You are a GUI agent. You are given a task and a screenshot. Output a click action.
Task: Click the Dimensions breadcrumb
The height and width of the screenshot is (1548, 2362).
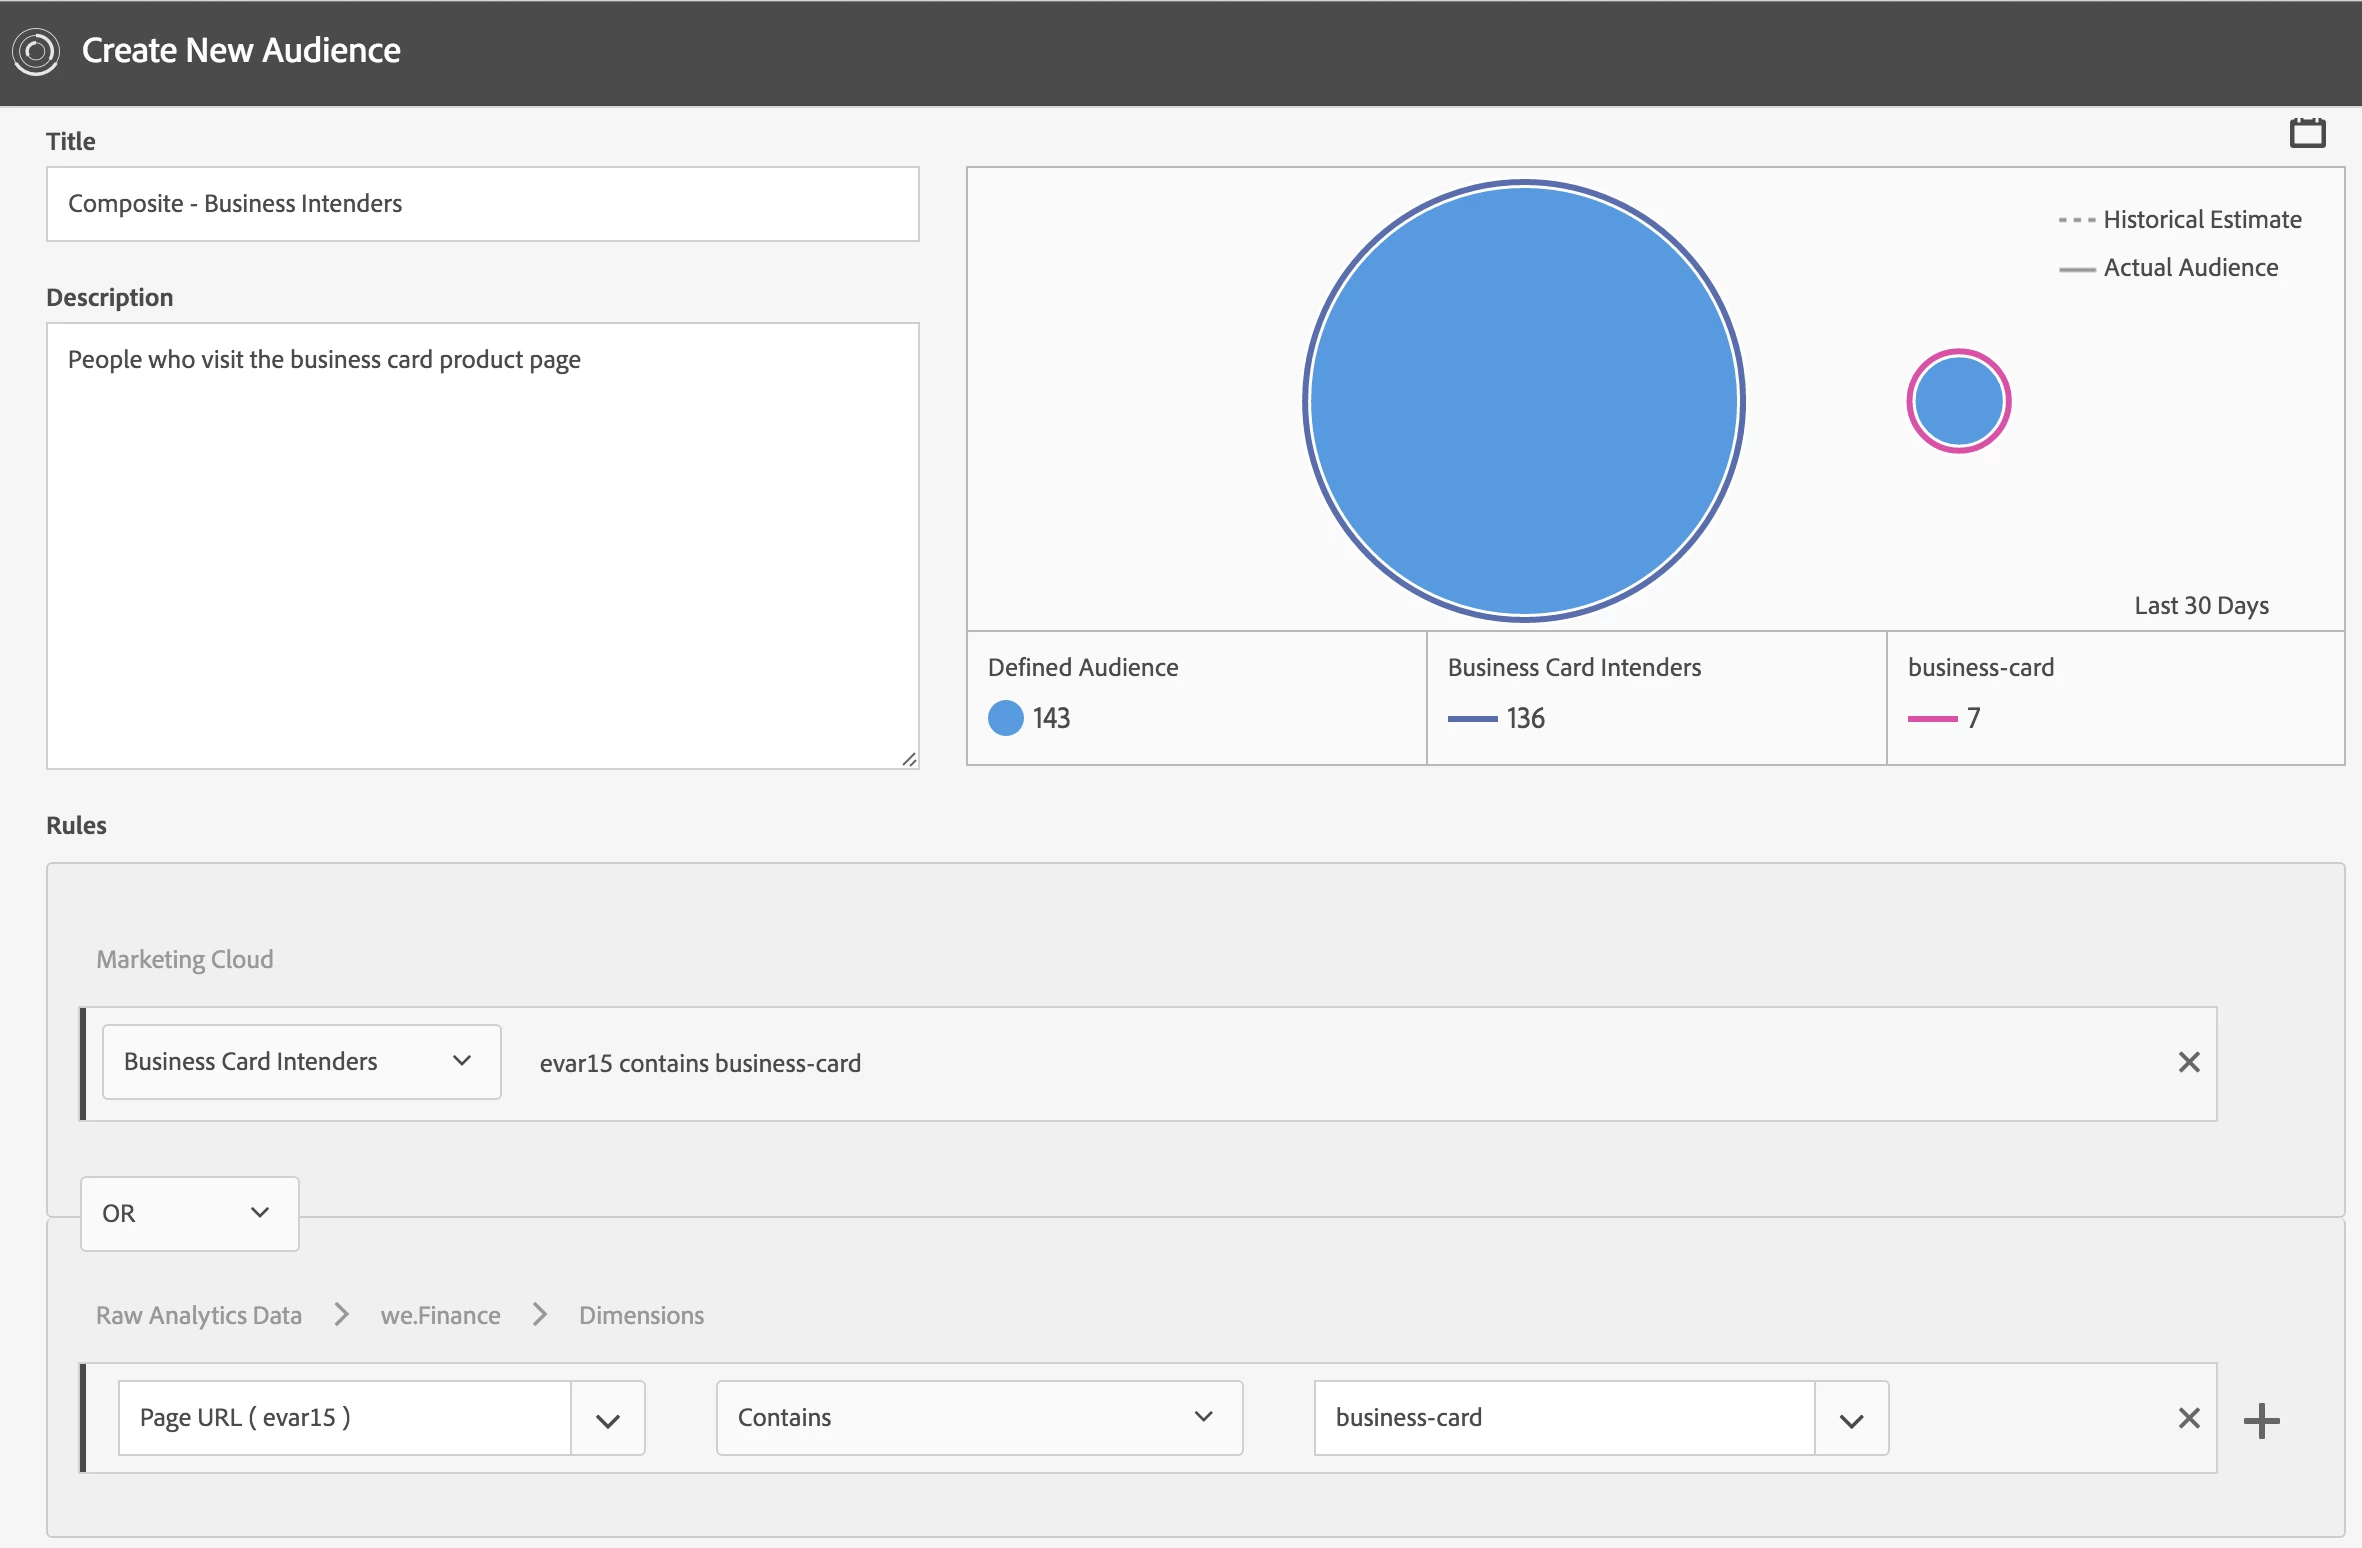tap(641, 1315)
